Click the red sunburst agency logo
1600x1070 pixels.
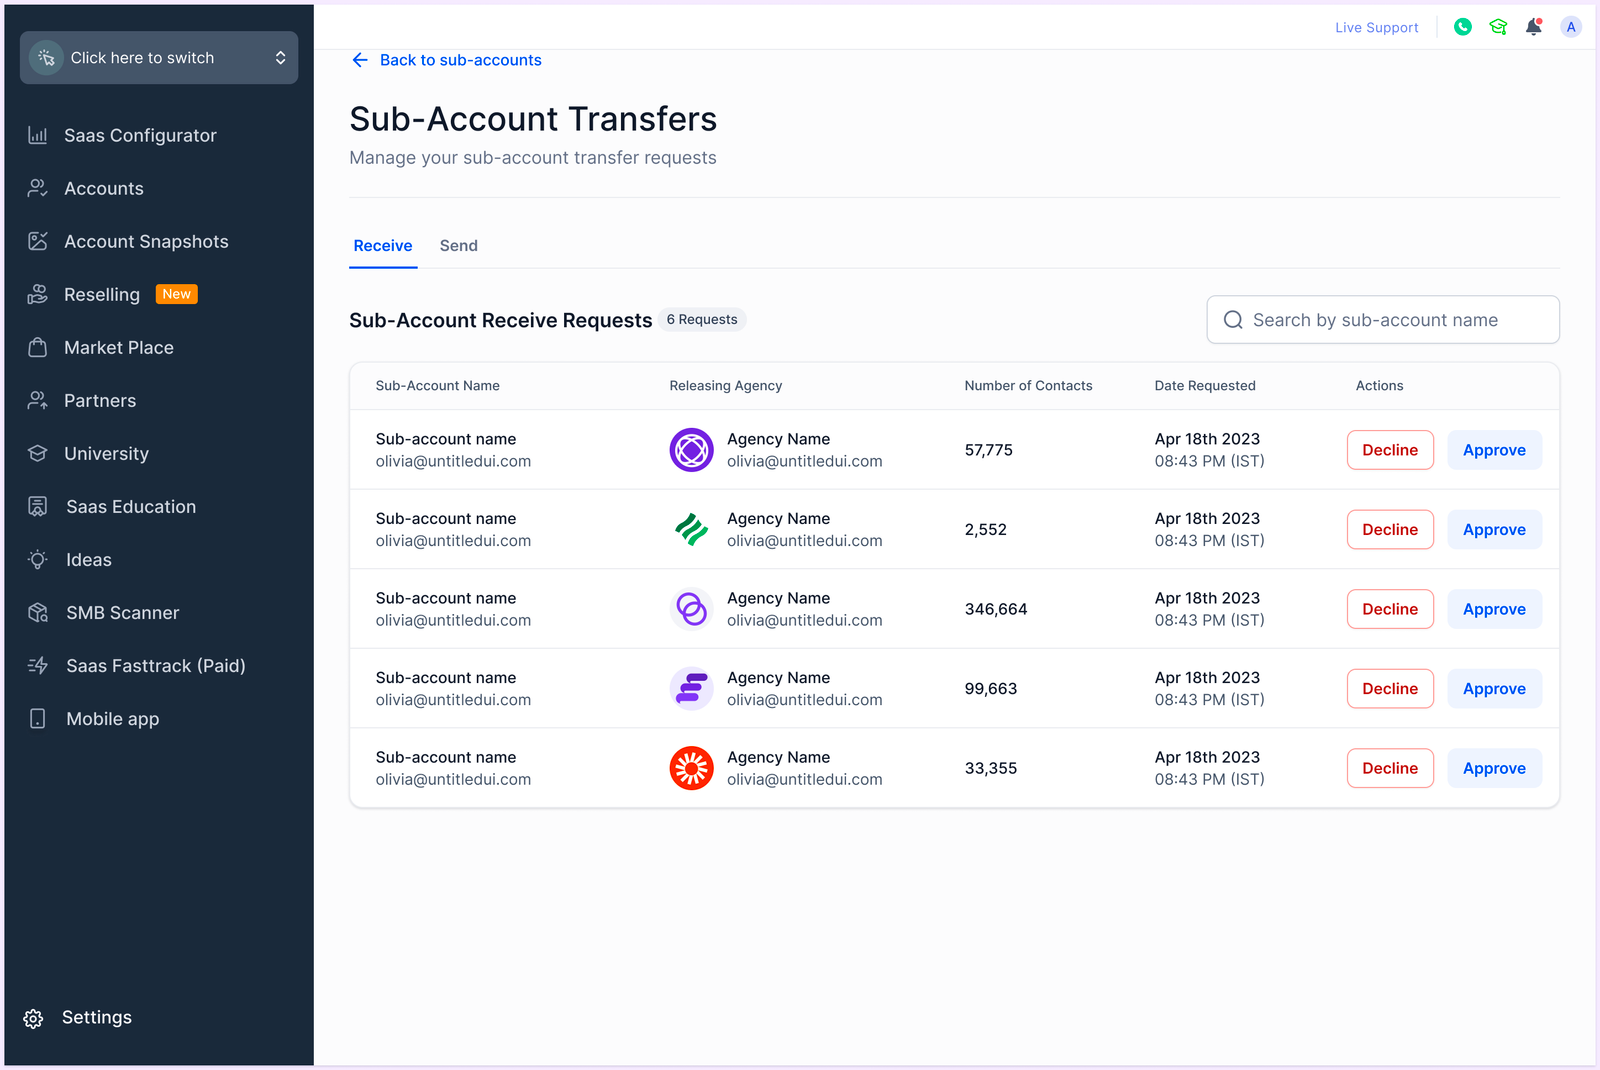691,768
